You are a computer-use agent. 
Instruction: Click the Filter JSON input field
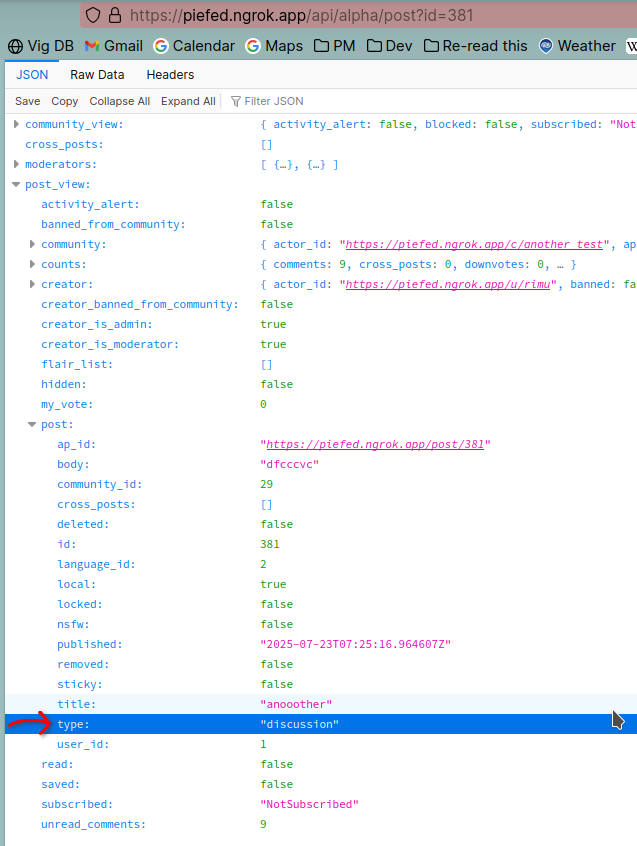coord(300,101)
